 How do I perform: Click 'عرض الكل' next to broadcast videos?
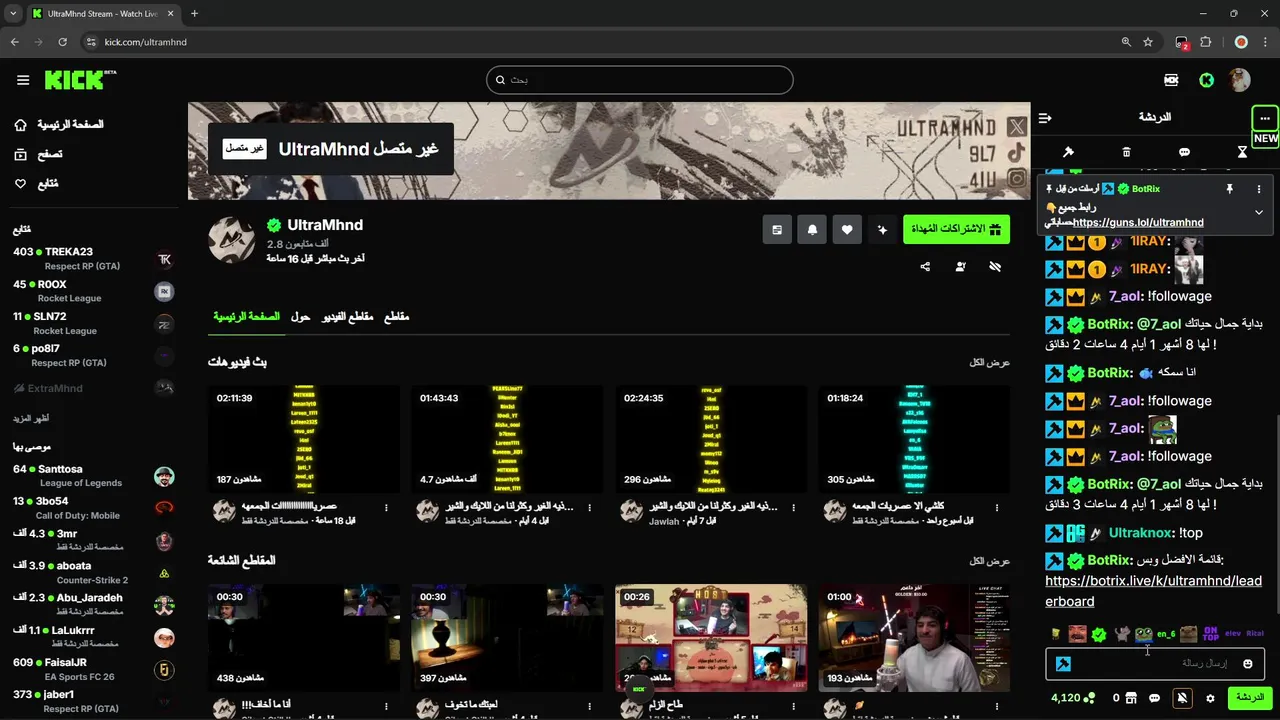tap(989, 362)
